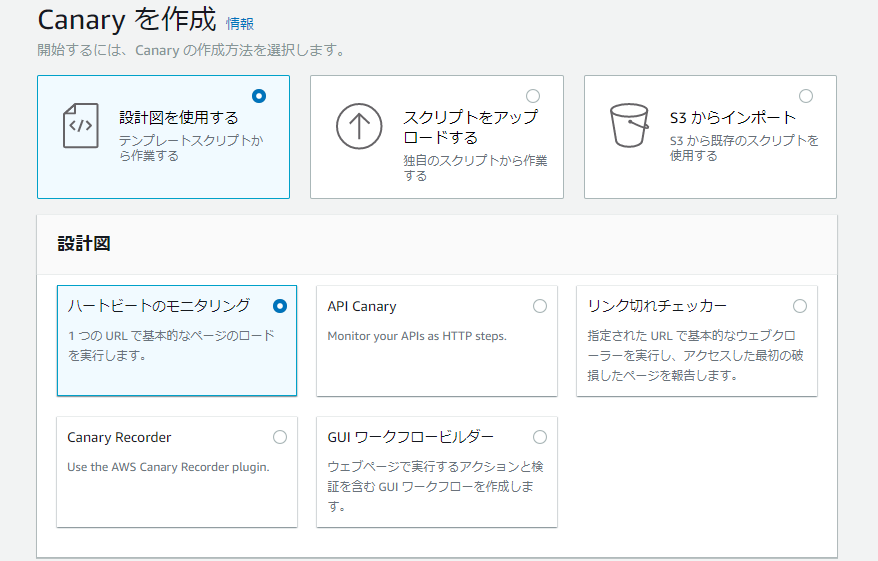Select the スクリプトをアップロードする radio button
The width and height of the screenshot is (878, 561).
[x=533, y=96]
